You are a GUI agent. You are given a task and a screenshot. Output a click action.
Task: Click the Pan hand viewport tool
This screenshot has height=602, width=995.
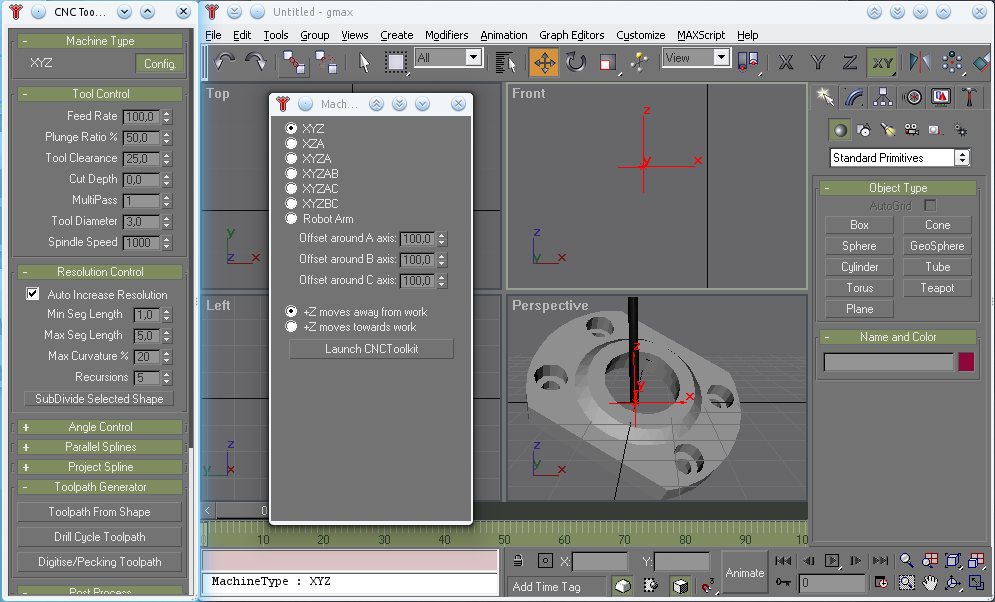coord(930,583)
